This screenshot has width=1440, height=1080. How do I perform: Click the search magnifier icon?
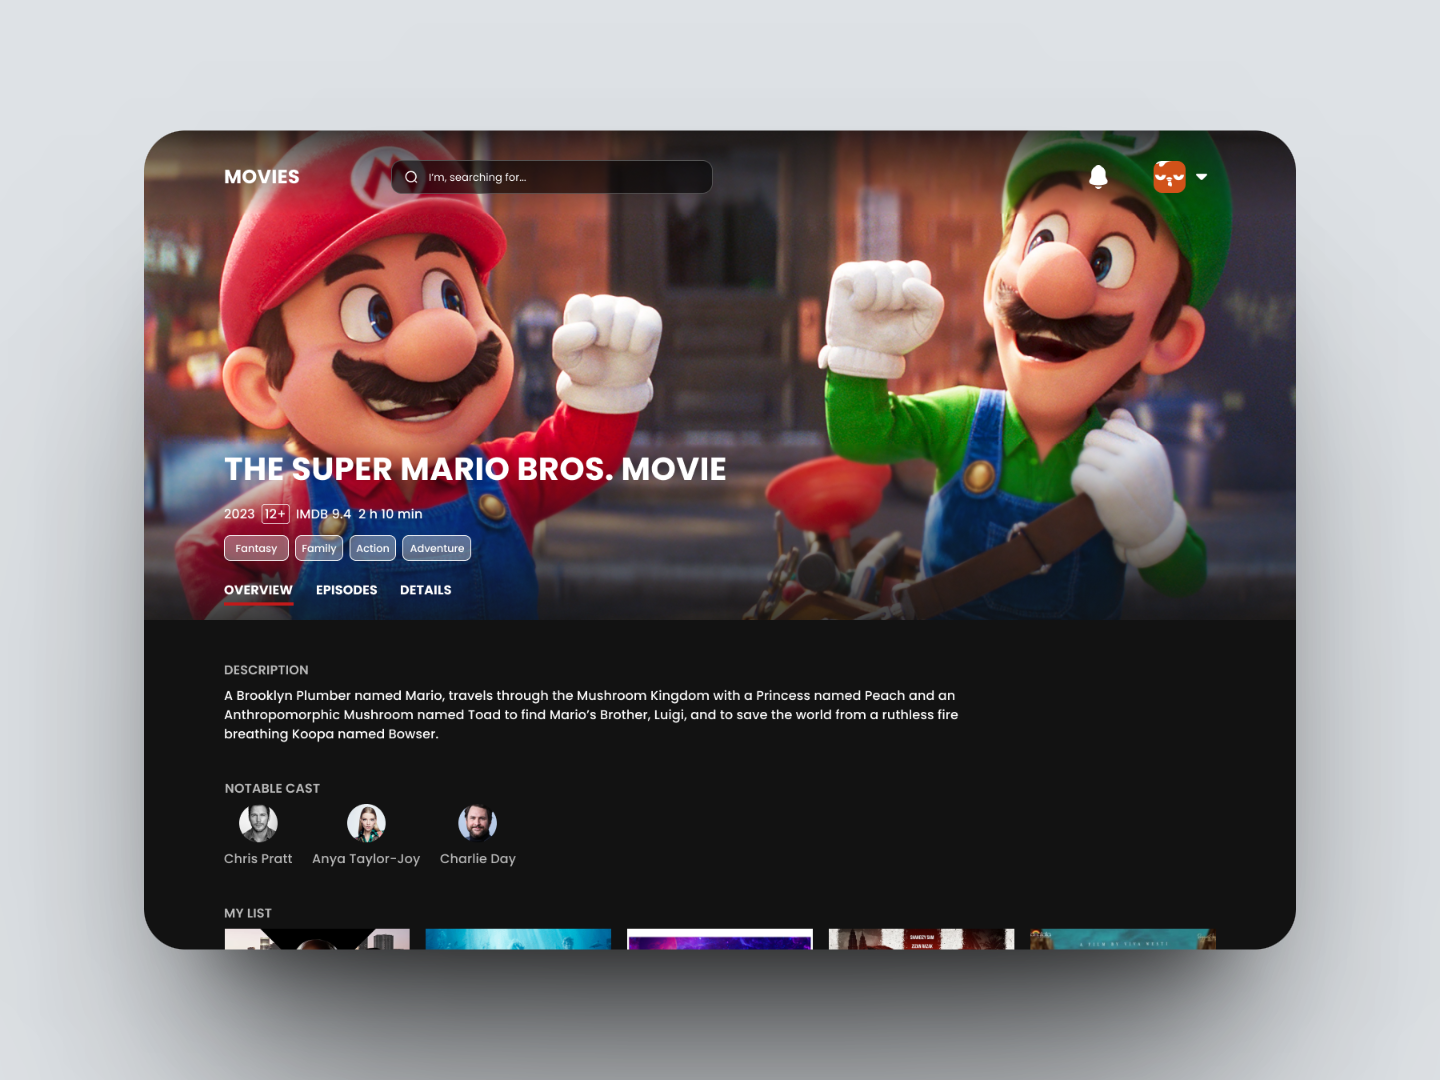(411, 177)
